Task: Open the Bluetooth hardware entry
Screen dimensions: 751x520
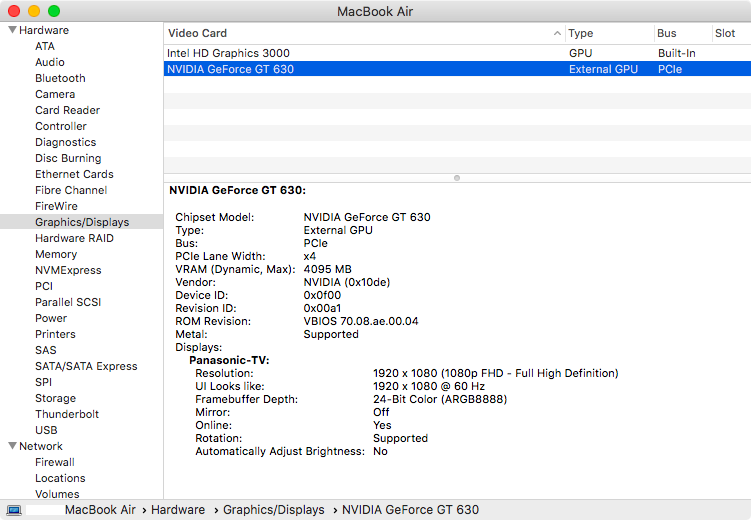Action: tap(60, 78)
